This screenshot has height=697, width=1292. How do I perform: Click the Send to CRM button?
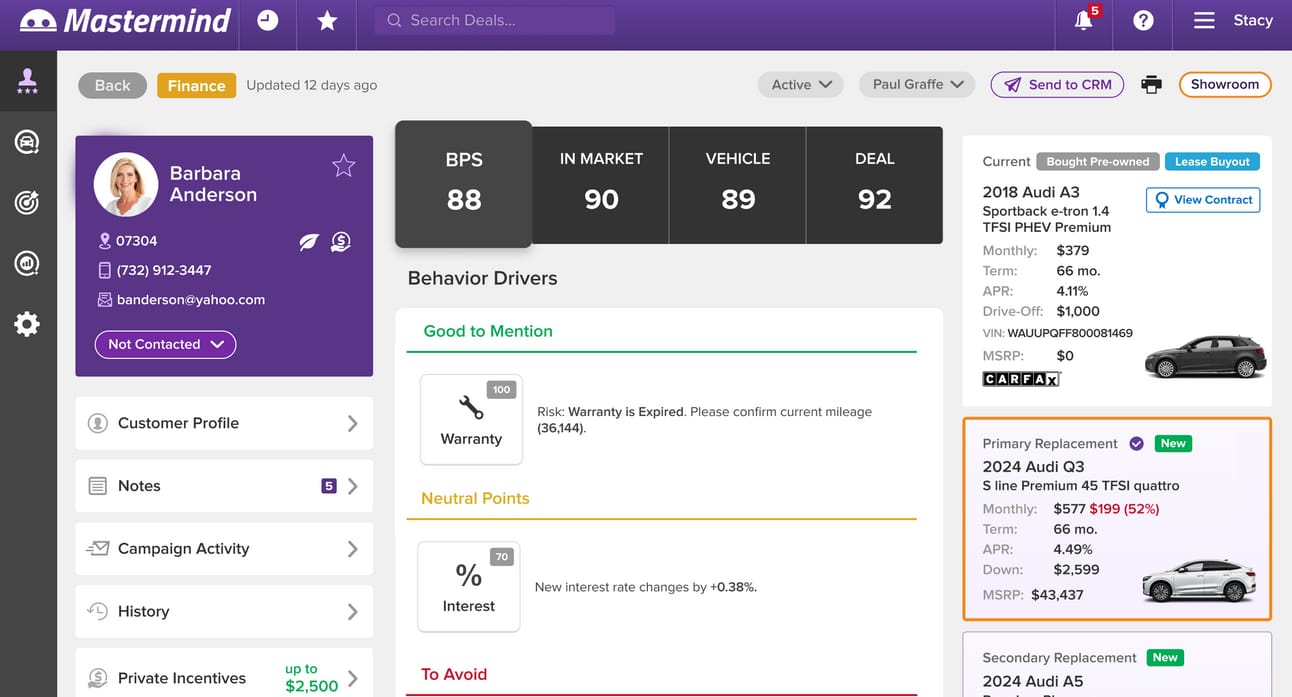(1057, 85)
